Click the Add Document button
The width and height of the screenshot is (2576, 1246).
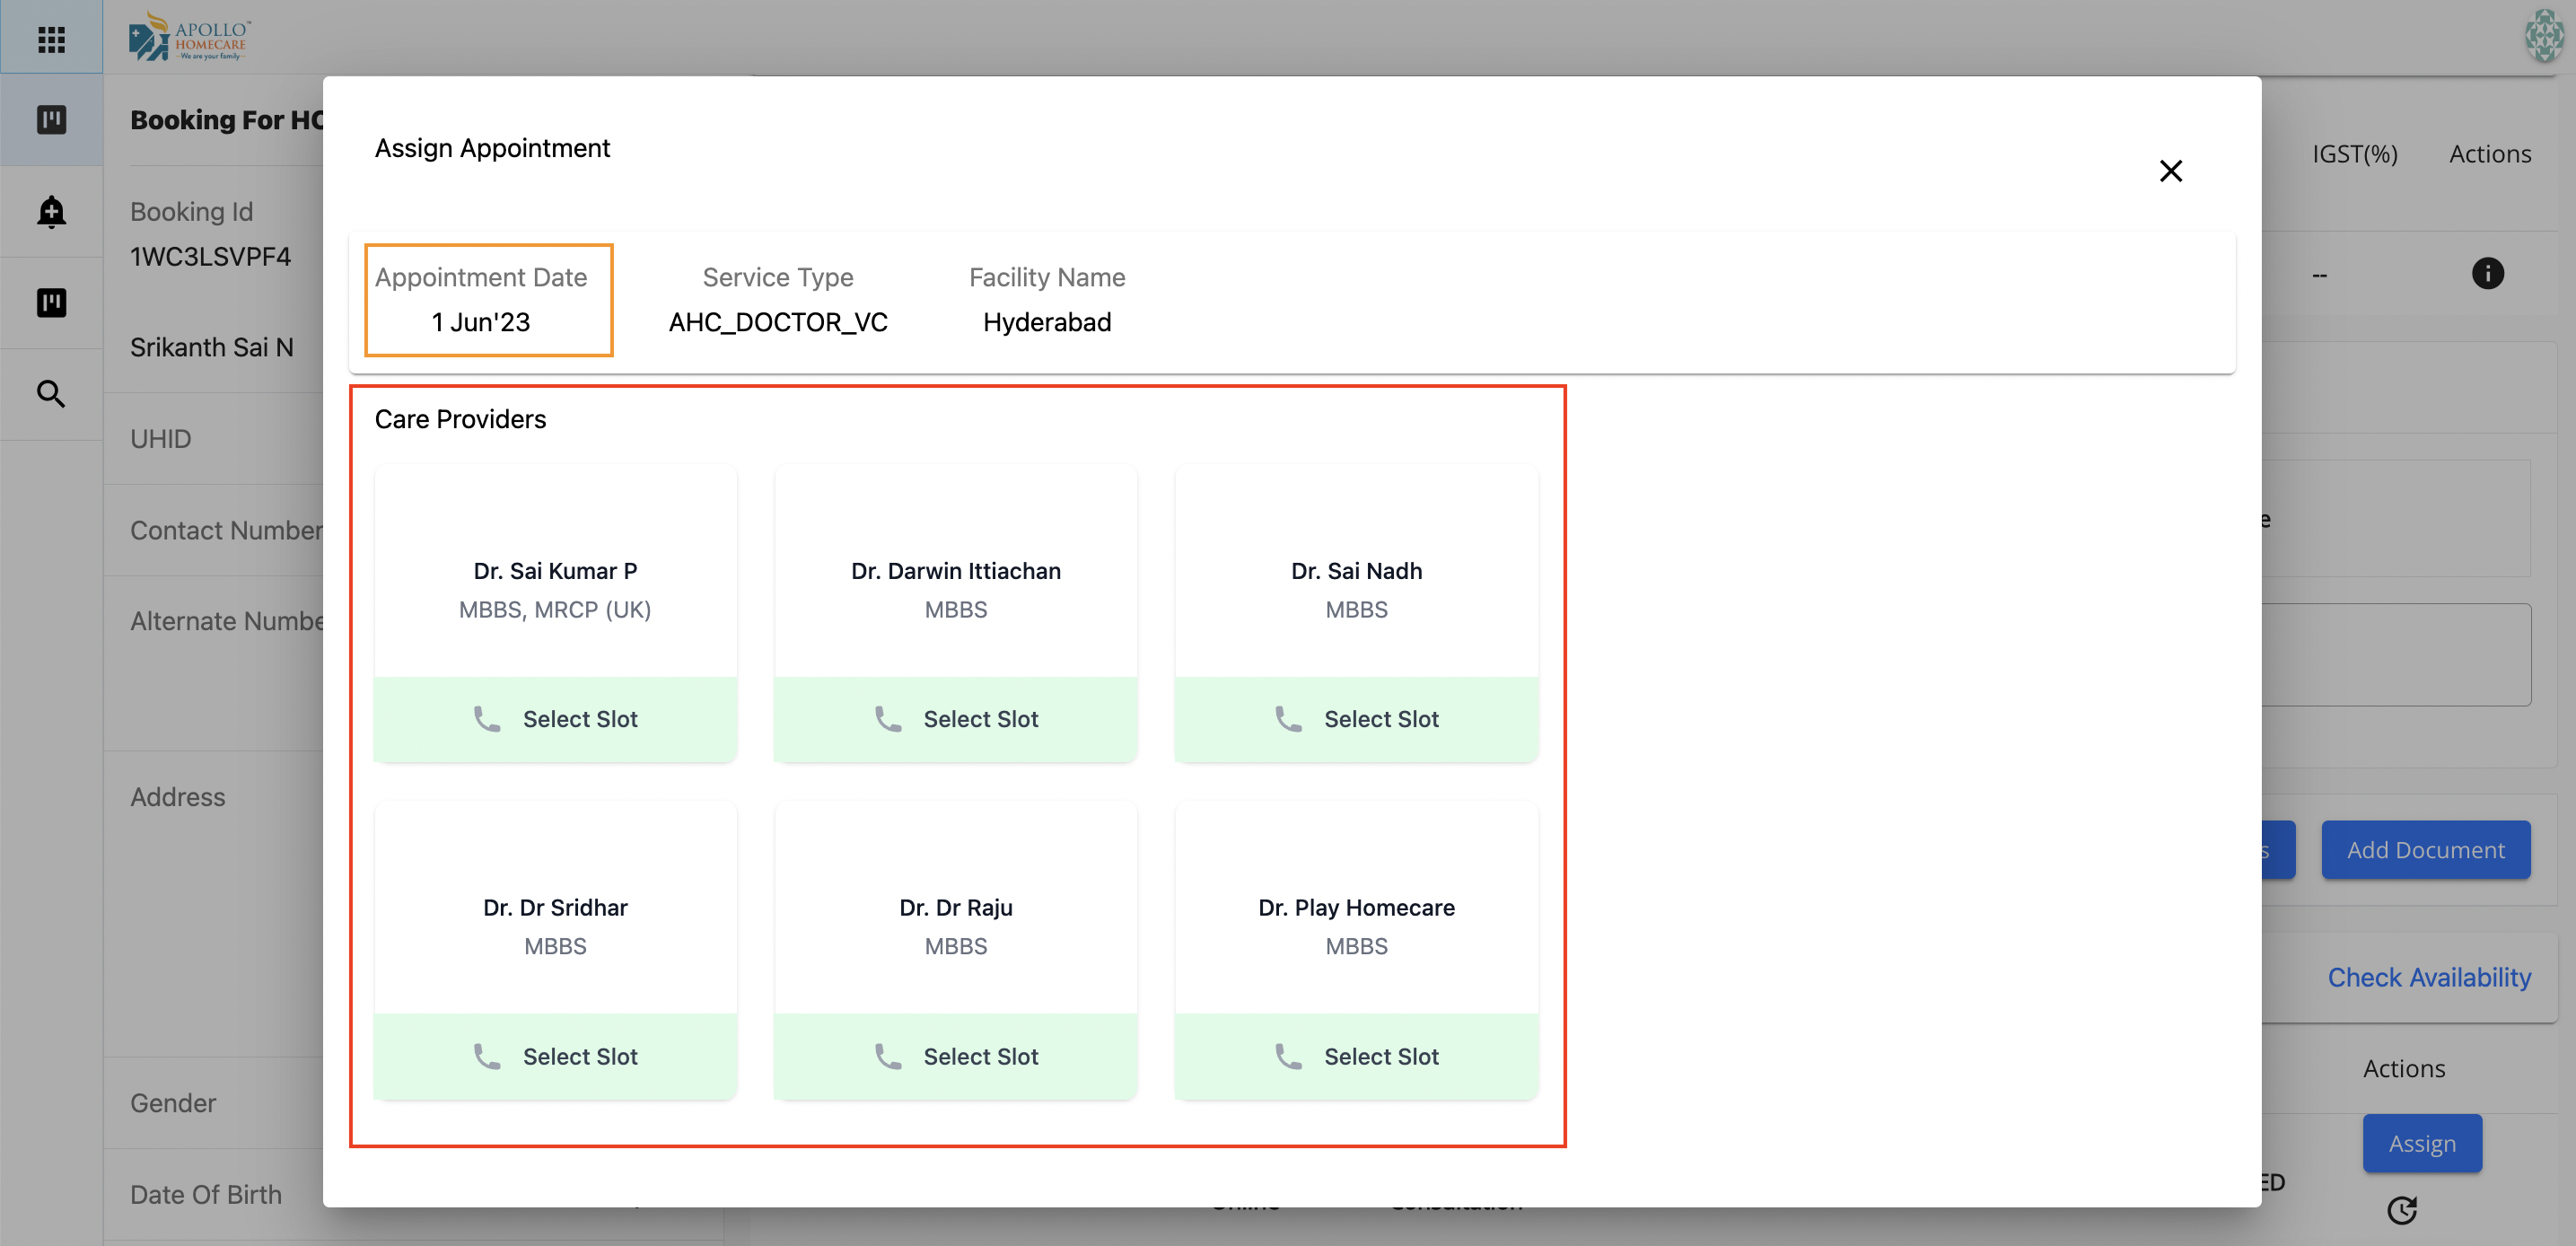2425,849
